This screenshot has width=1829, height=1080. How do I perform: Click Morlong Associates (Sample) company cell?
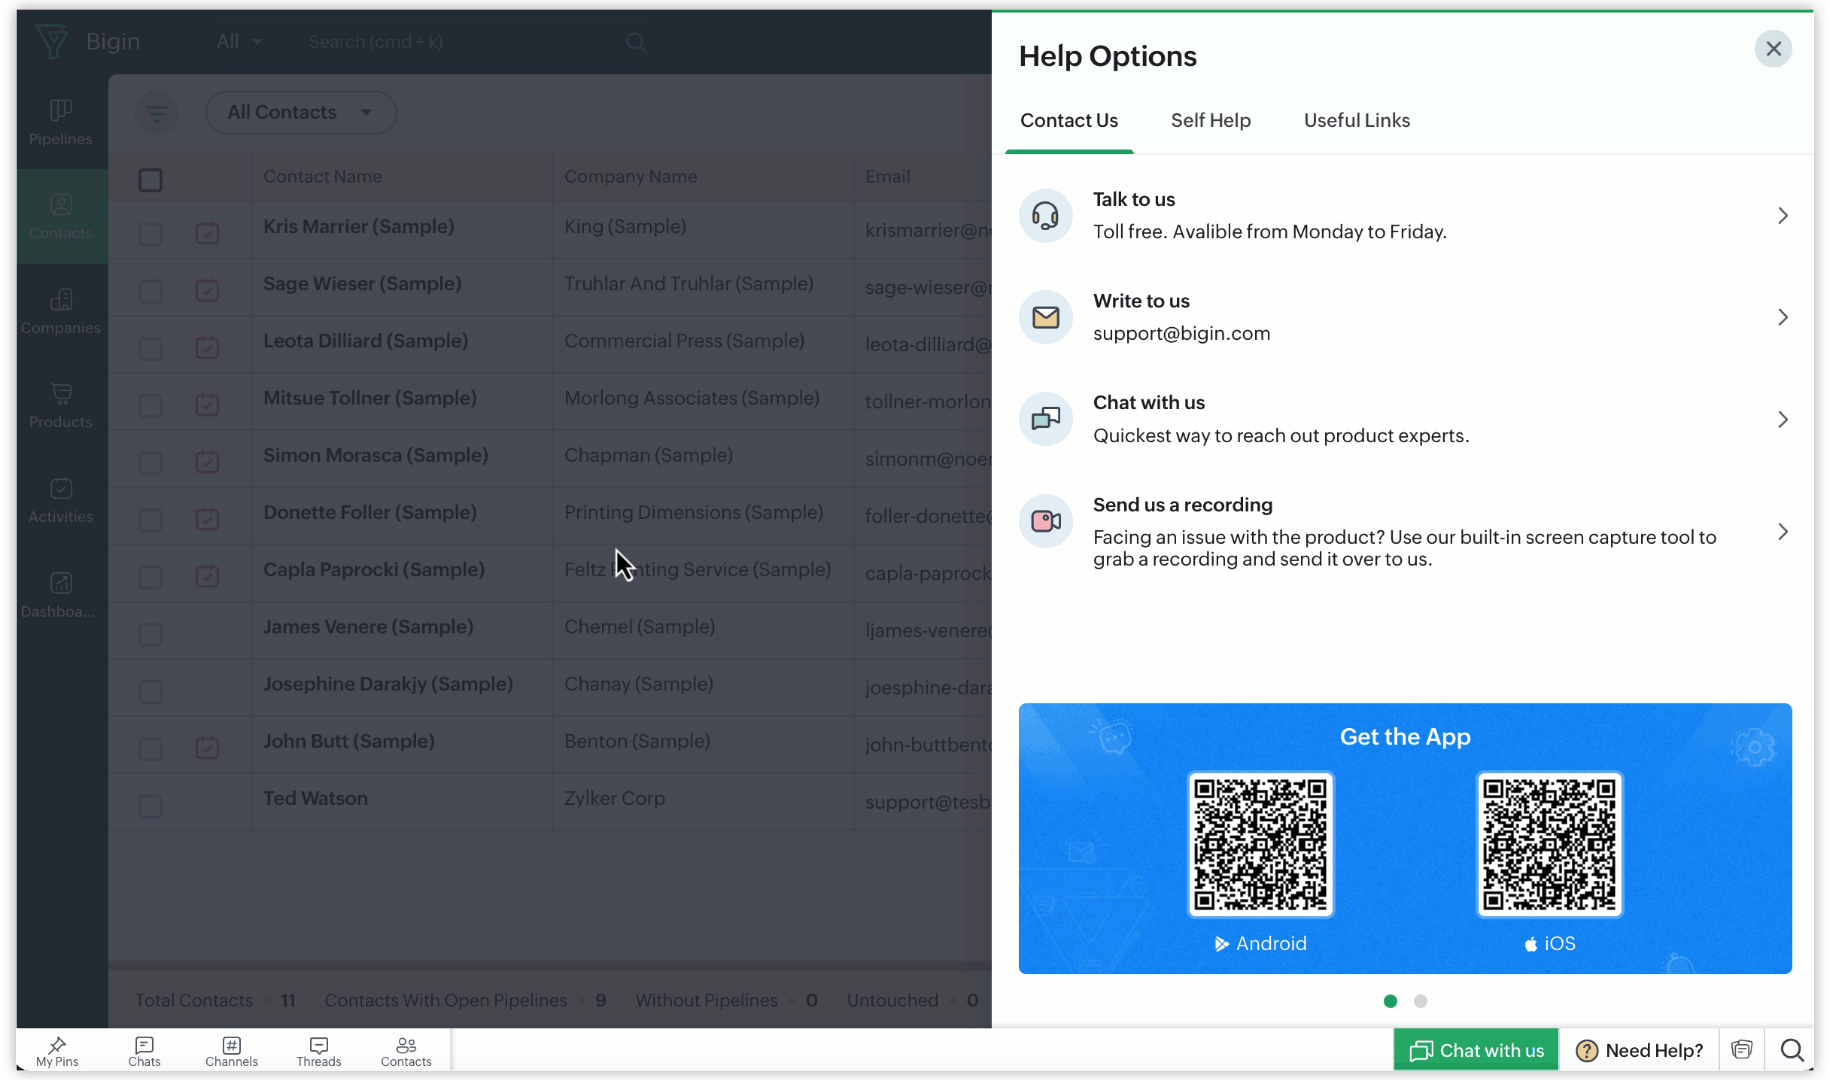692,398
